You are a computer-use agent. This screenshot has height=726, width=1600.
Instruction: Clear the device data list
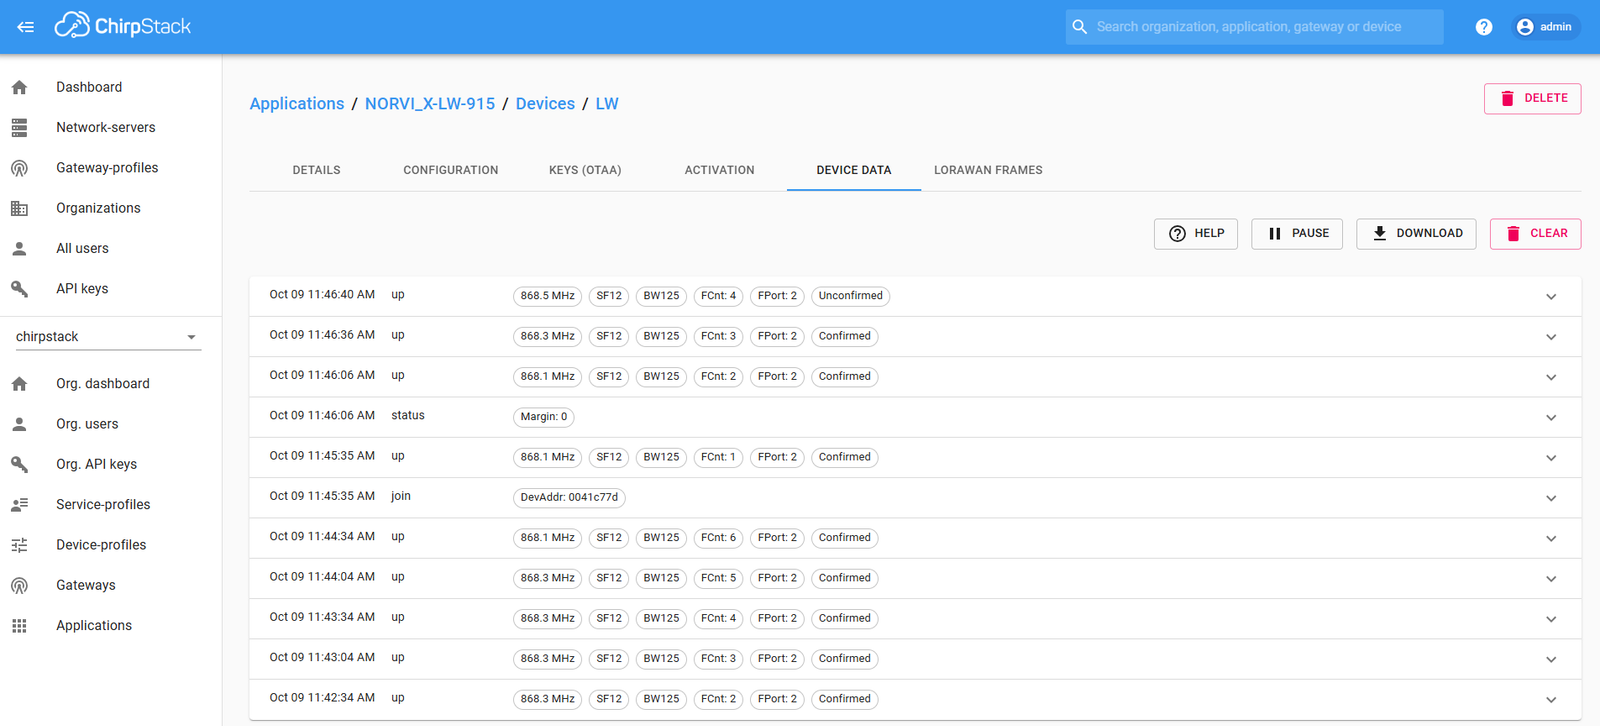pos(1535,234)
